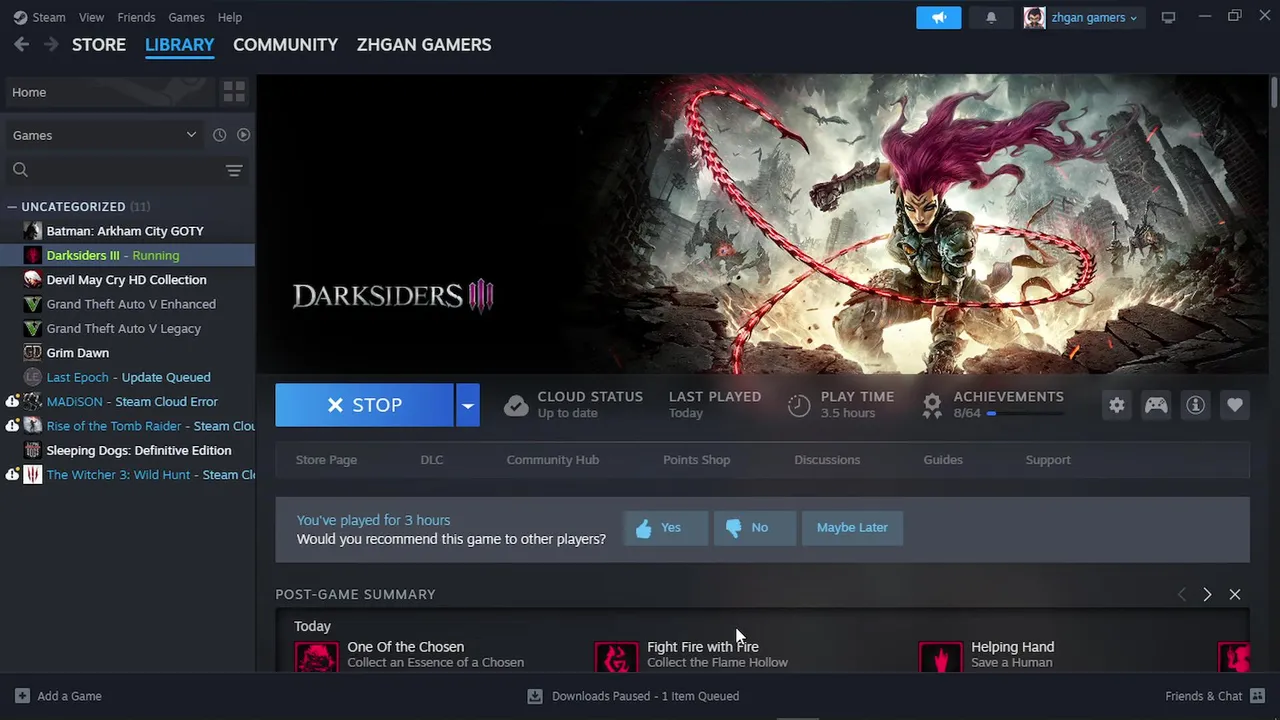This screenshot has width=1280, height=720.
Task: Click thumbs down No recommend button
Action: 755,528
